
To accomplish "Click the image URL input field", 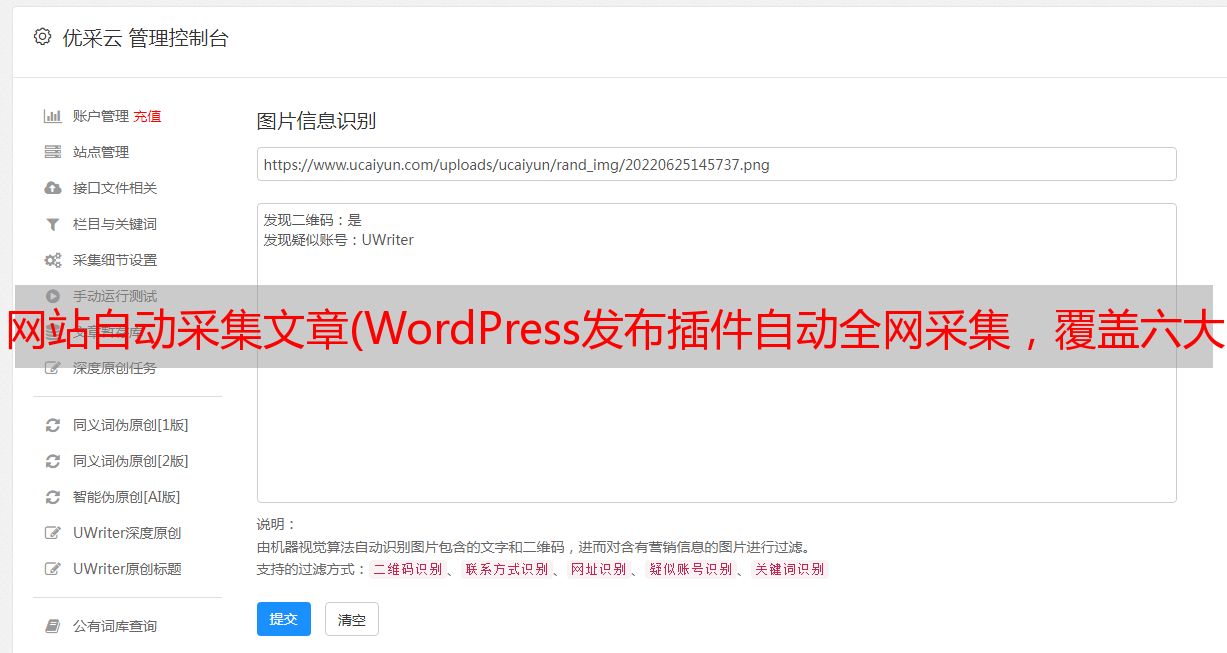I will pyautogui.click(x=716, y=164).
